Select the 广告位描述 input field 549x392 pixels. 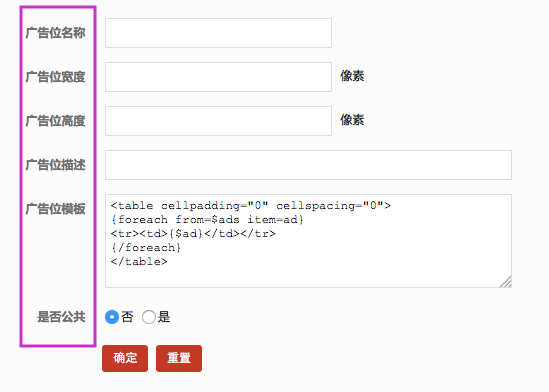pyautogui.click(x=308, y=165)
